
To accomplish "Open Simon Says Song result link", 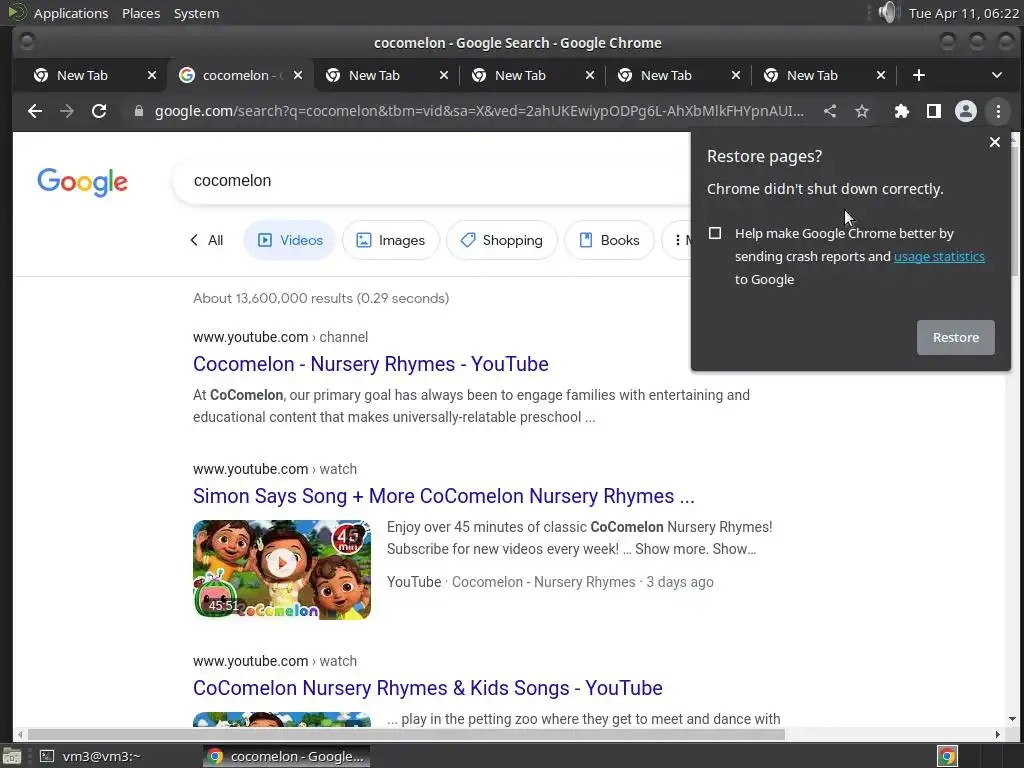I will tap(443, 496).
